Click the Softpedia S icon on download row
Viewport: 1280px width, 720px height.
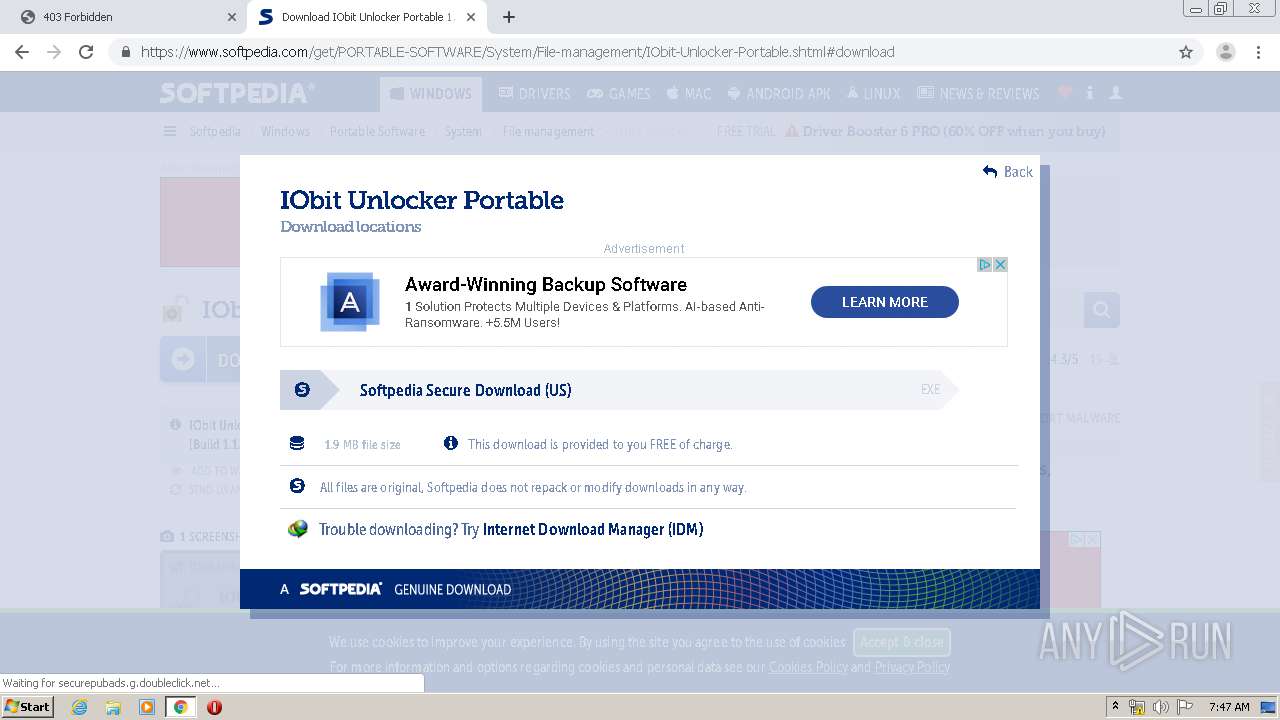pos(301,390)
